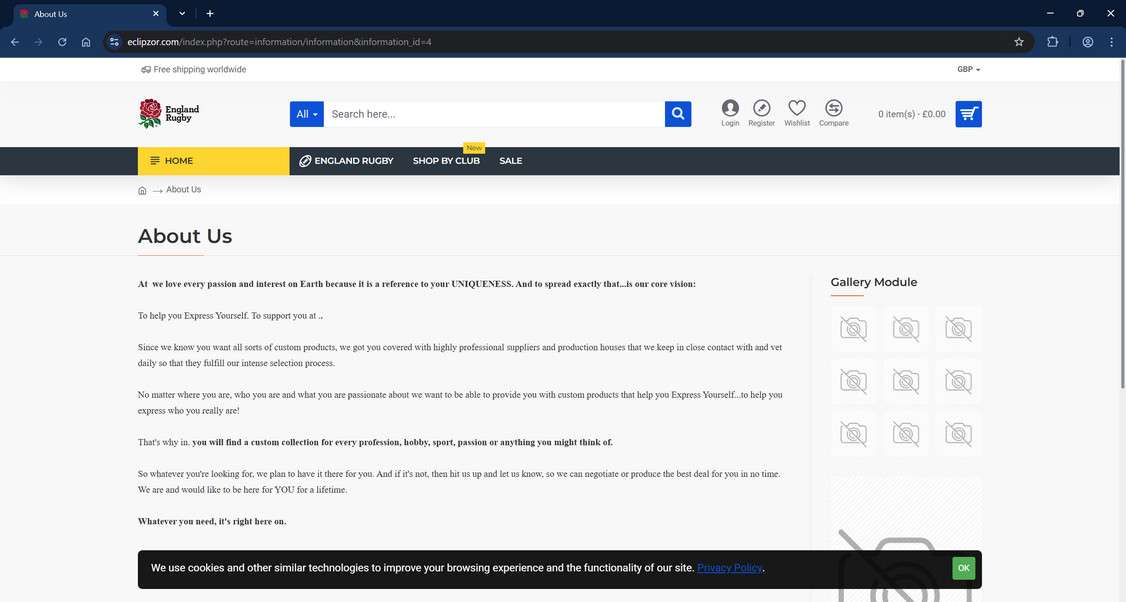
Task: Open a new browser tab
Action: (x=210, y=14)
